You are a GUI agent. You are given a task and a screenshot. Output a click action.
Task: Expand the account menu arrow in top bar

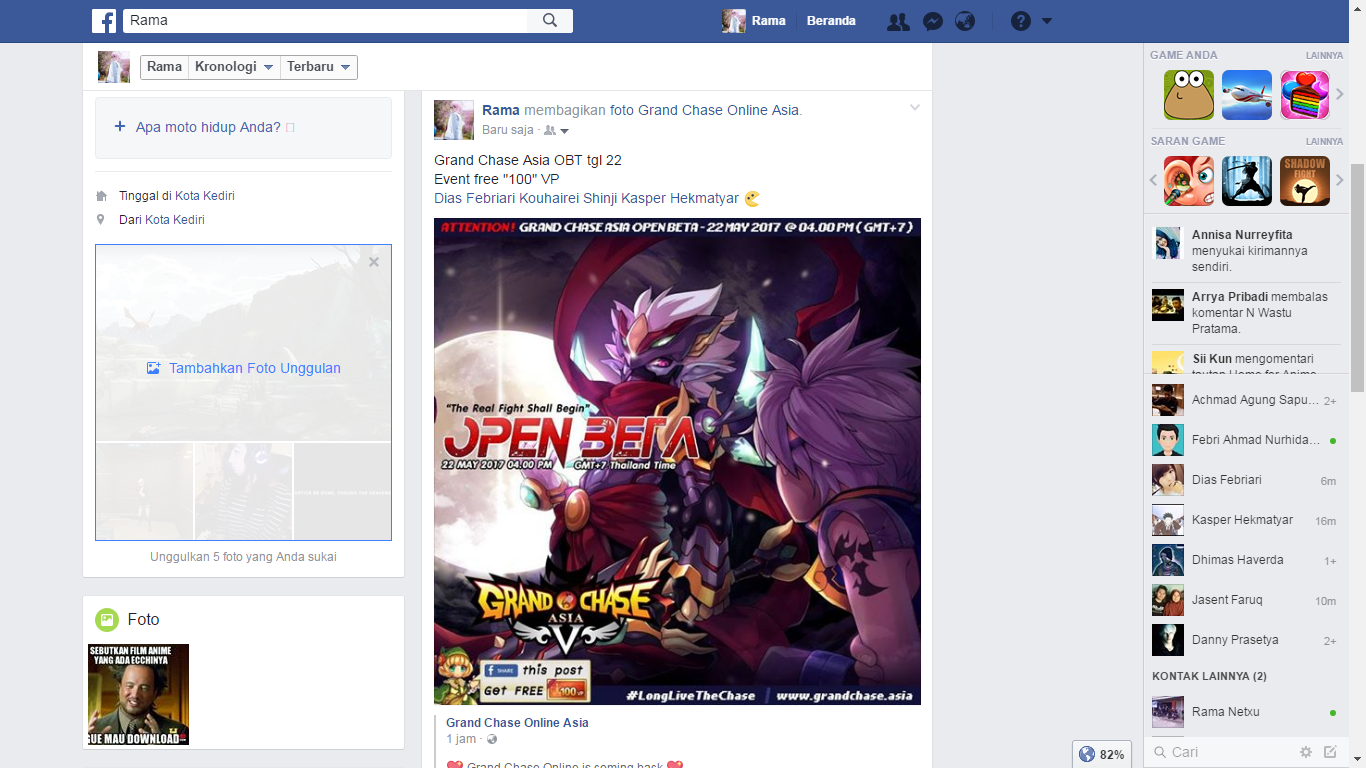click(x=1047, y=21)
